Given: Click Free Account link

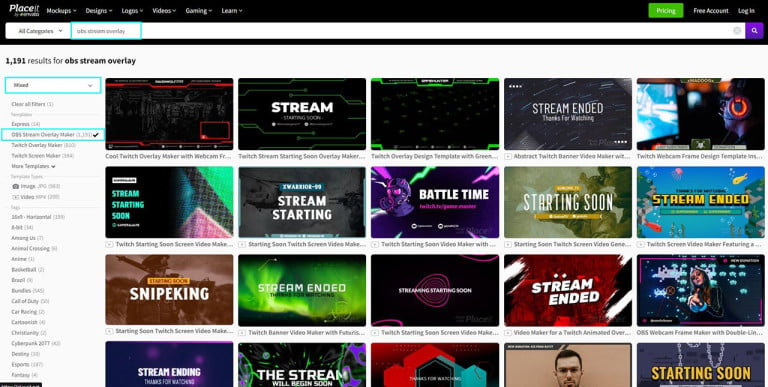Looking at the screenshot, I should click(711, 10).
